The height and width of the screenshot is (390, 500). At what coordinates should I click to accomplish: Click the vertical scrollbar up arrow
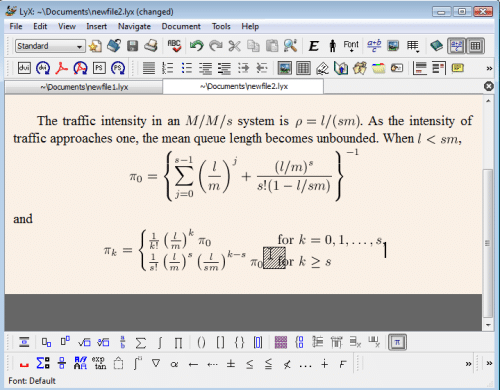(488, 100)
